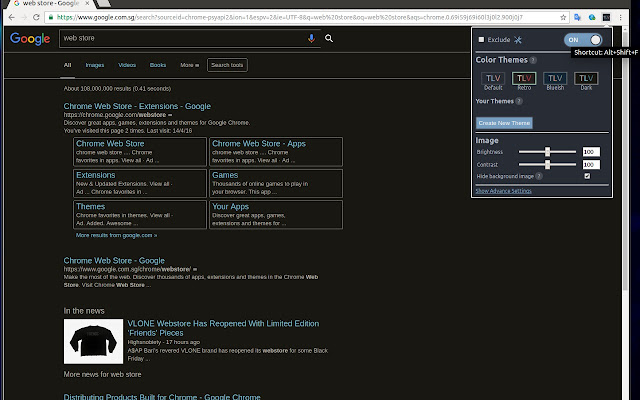The height and width of the screenshot is (400, 640).
Task: Click 'More results from google.com' link
Action: (x=116, y=235)
